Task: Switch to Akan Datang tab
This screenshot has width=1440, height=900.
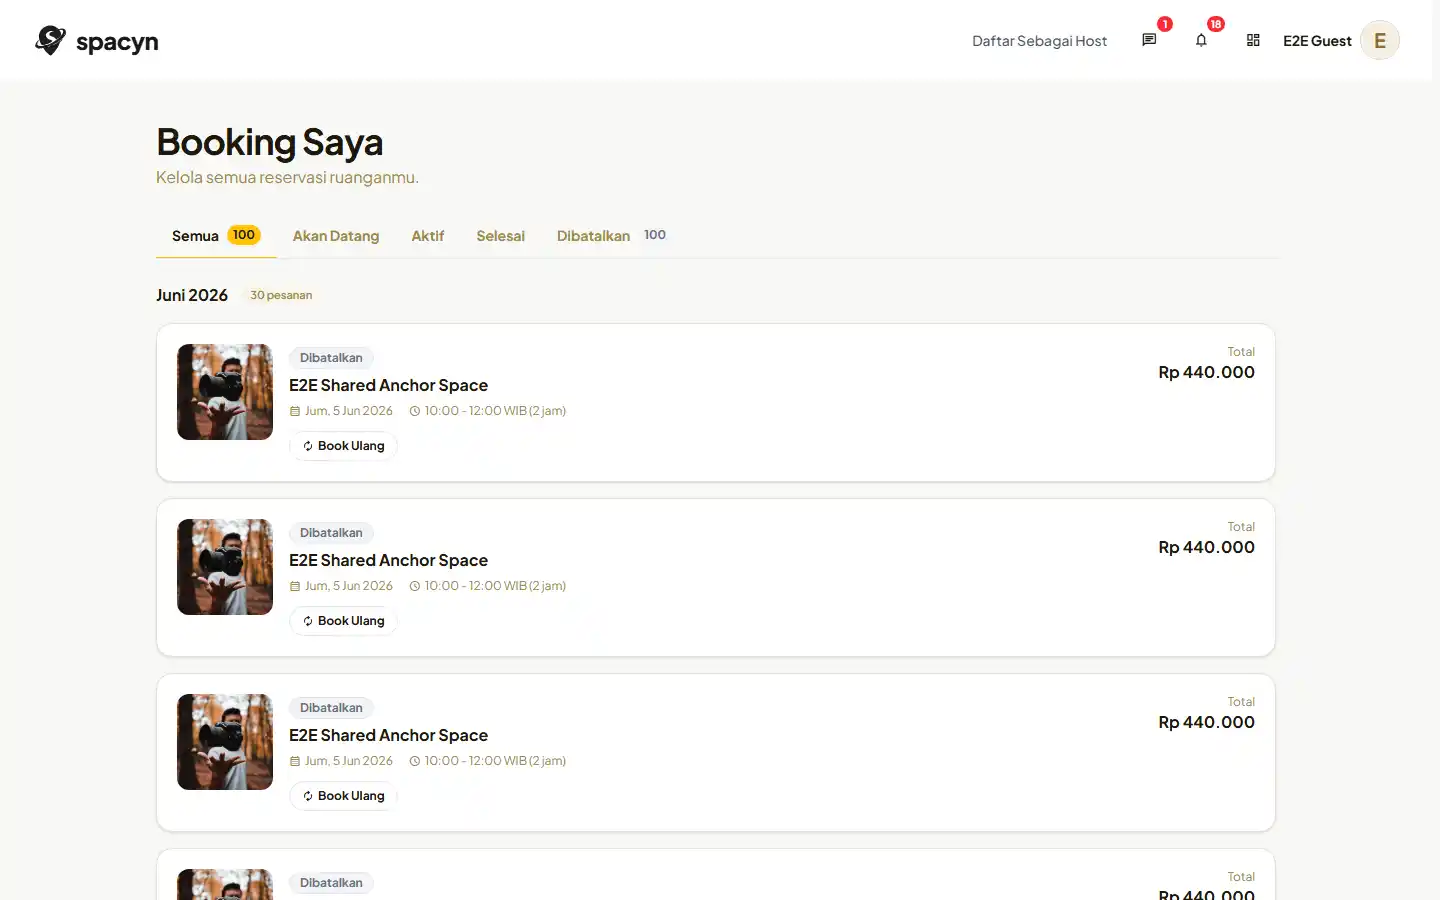Action: [x=336, y=236]
